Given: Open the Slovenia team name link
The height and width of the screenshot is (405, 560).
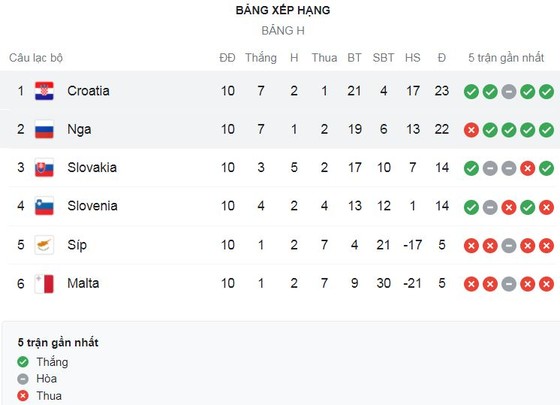Looking at the screenshot, I should pyautogui.click(x=92, y=206).
